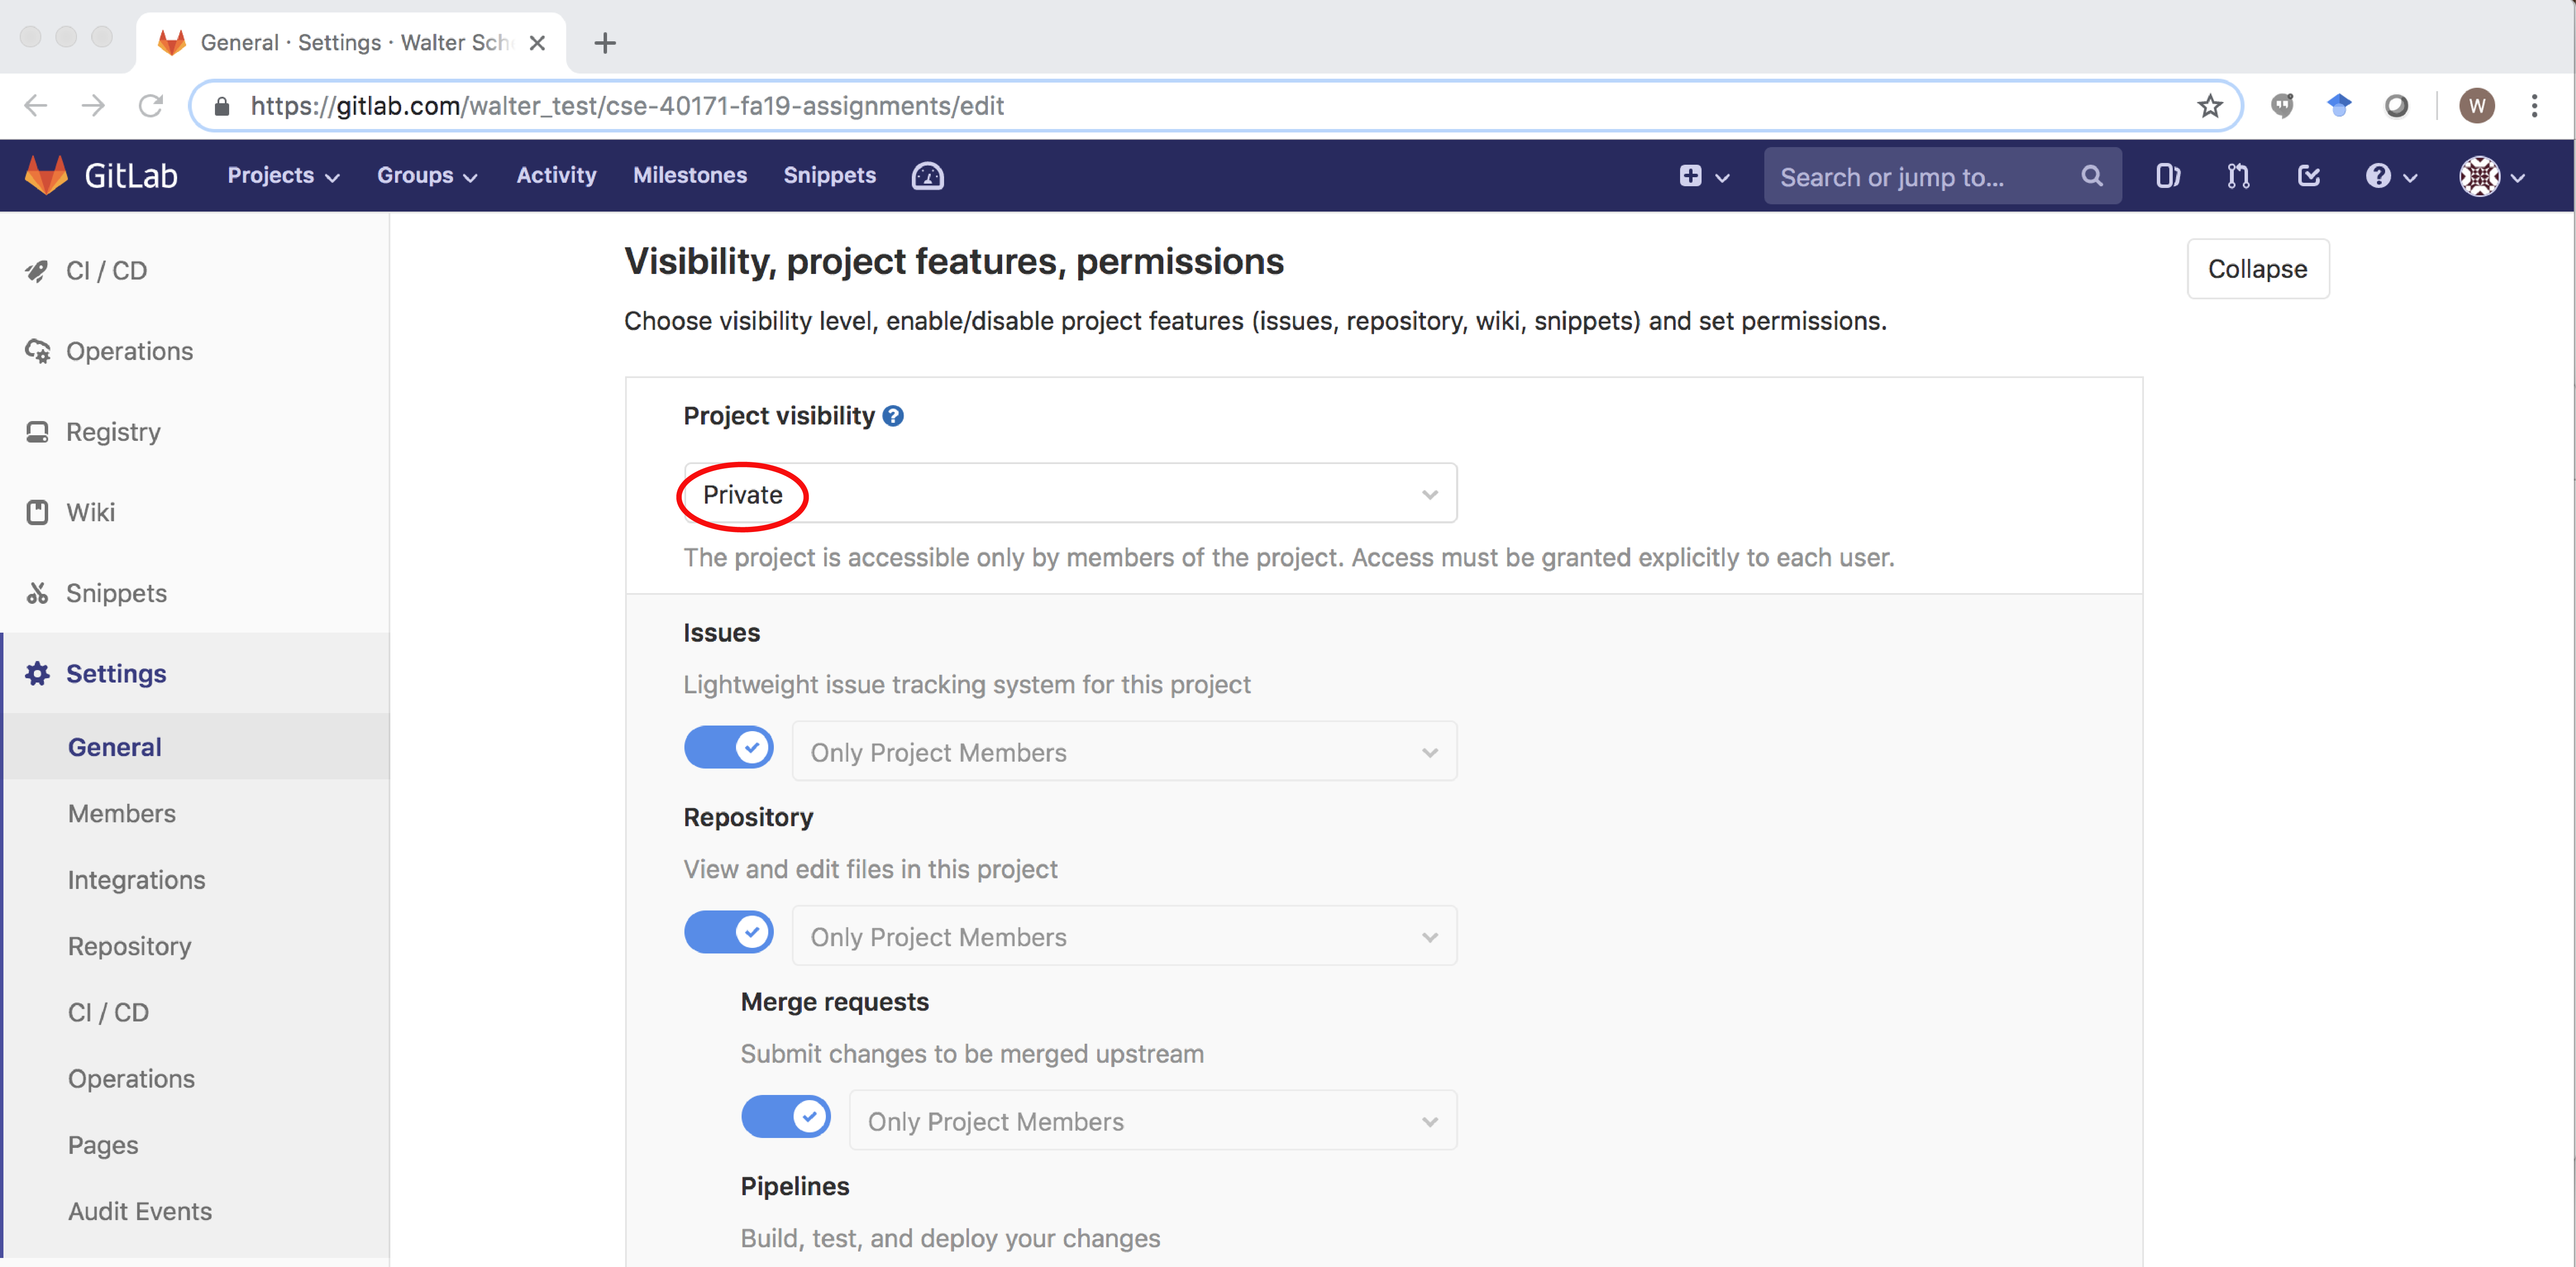Close the General Settings browser tab
The height and width of the screenshot is (1267, 2576).
click(x=537, y=43)
